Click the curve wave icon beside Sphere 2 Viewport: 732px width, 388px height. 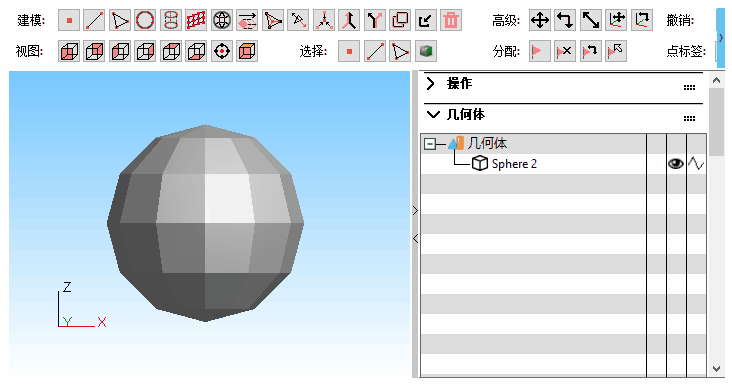696,164
